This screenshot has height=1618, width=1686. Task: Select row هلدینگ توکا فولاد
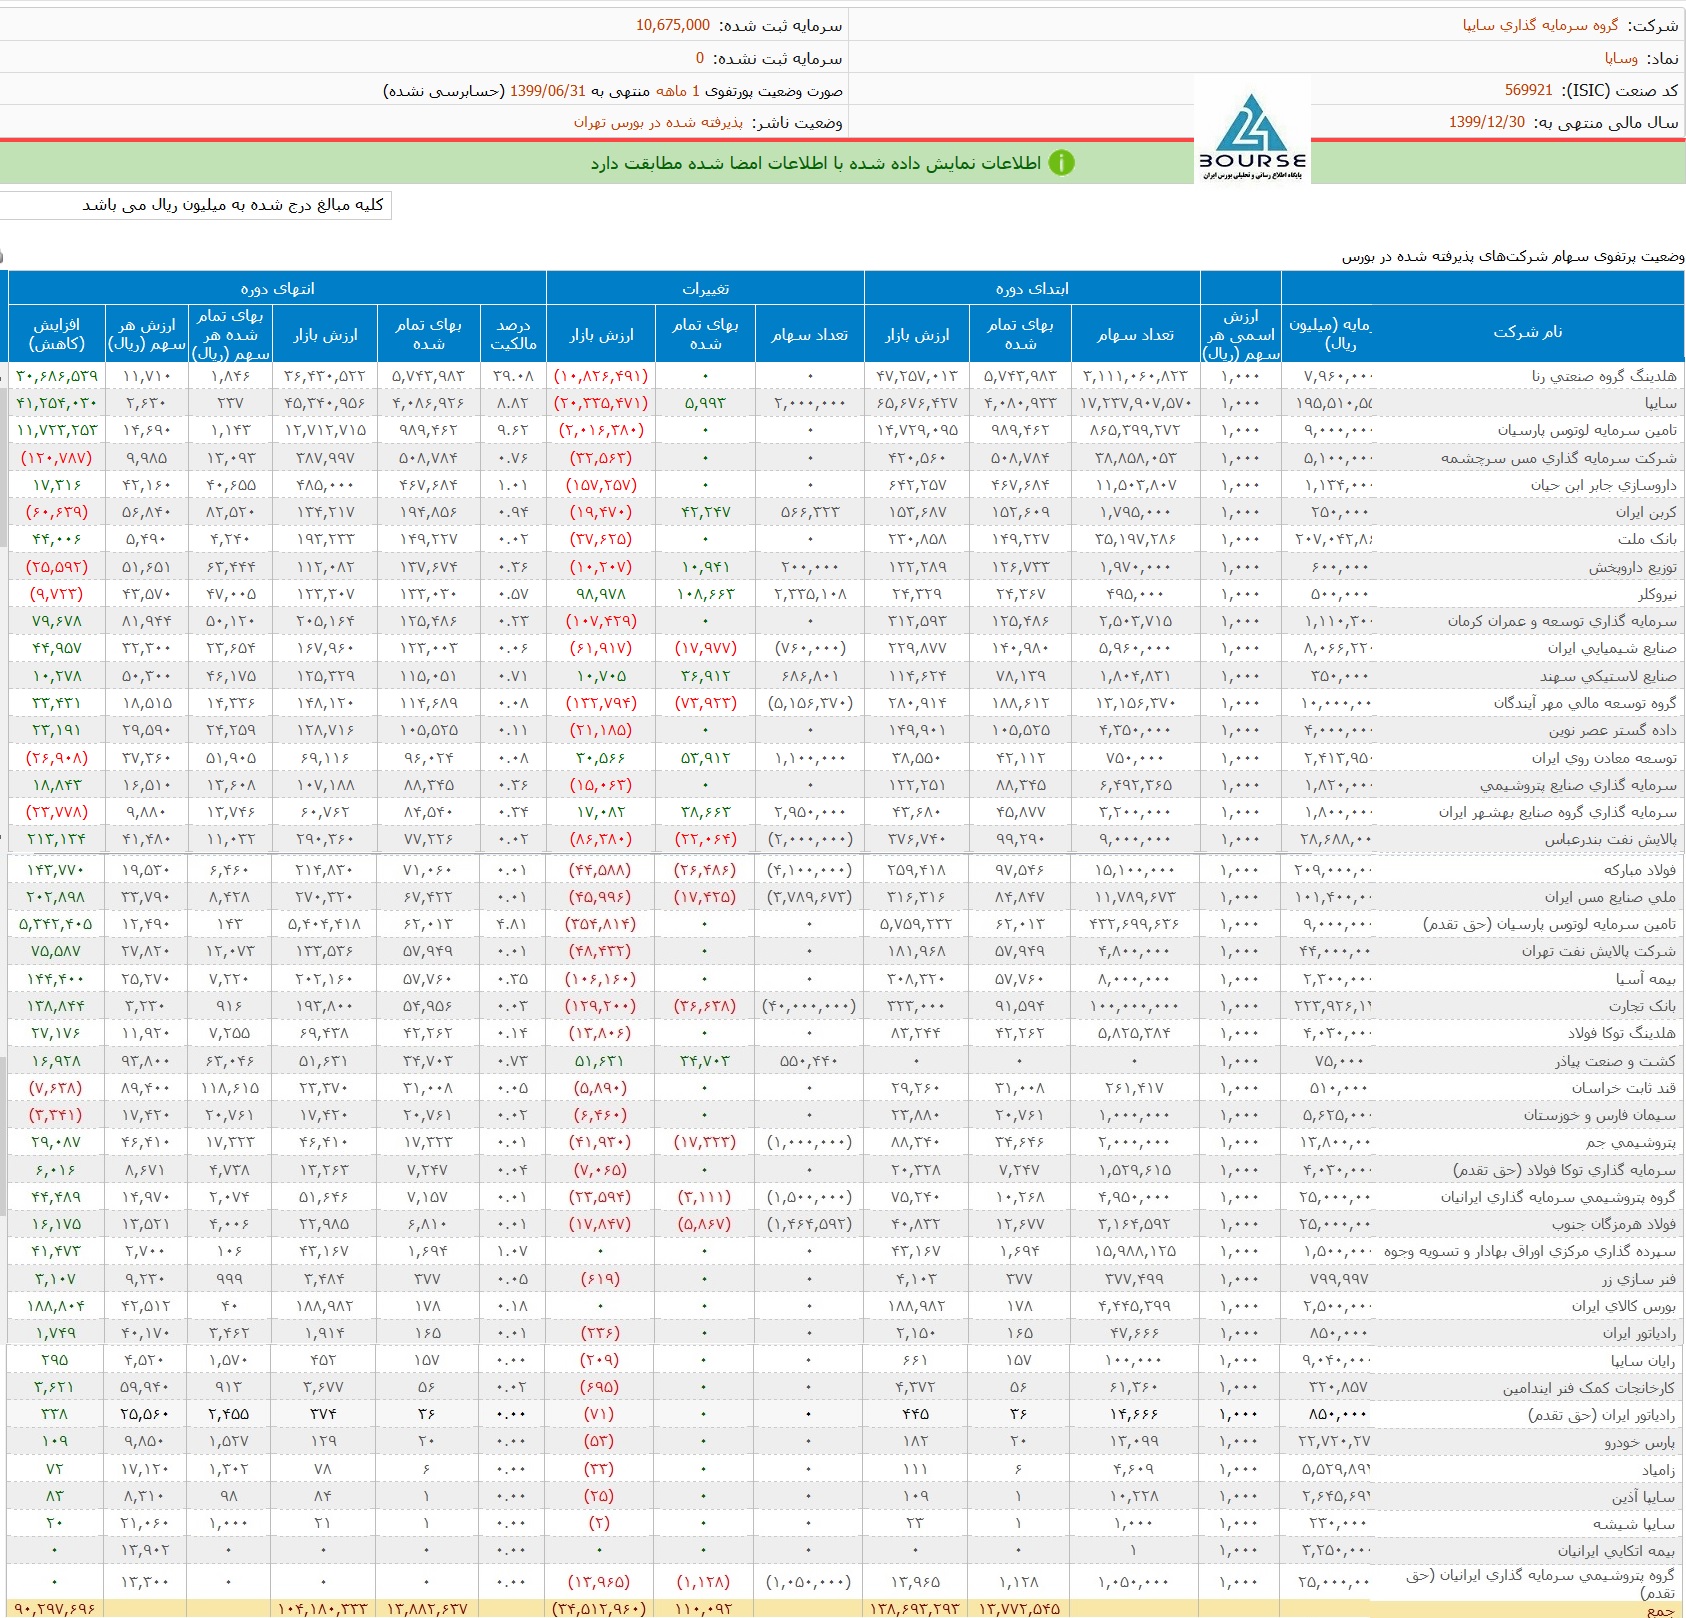point(846,1033)
